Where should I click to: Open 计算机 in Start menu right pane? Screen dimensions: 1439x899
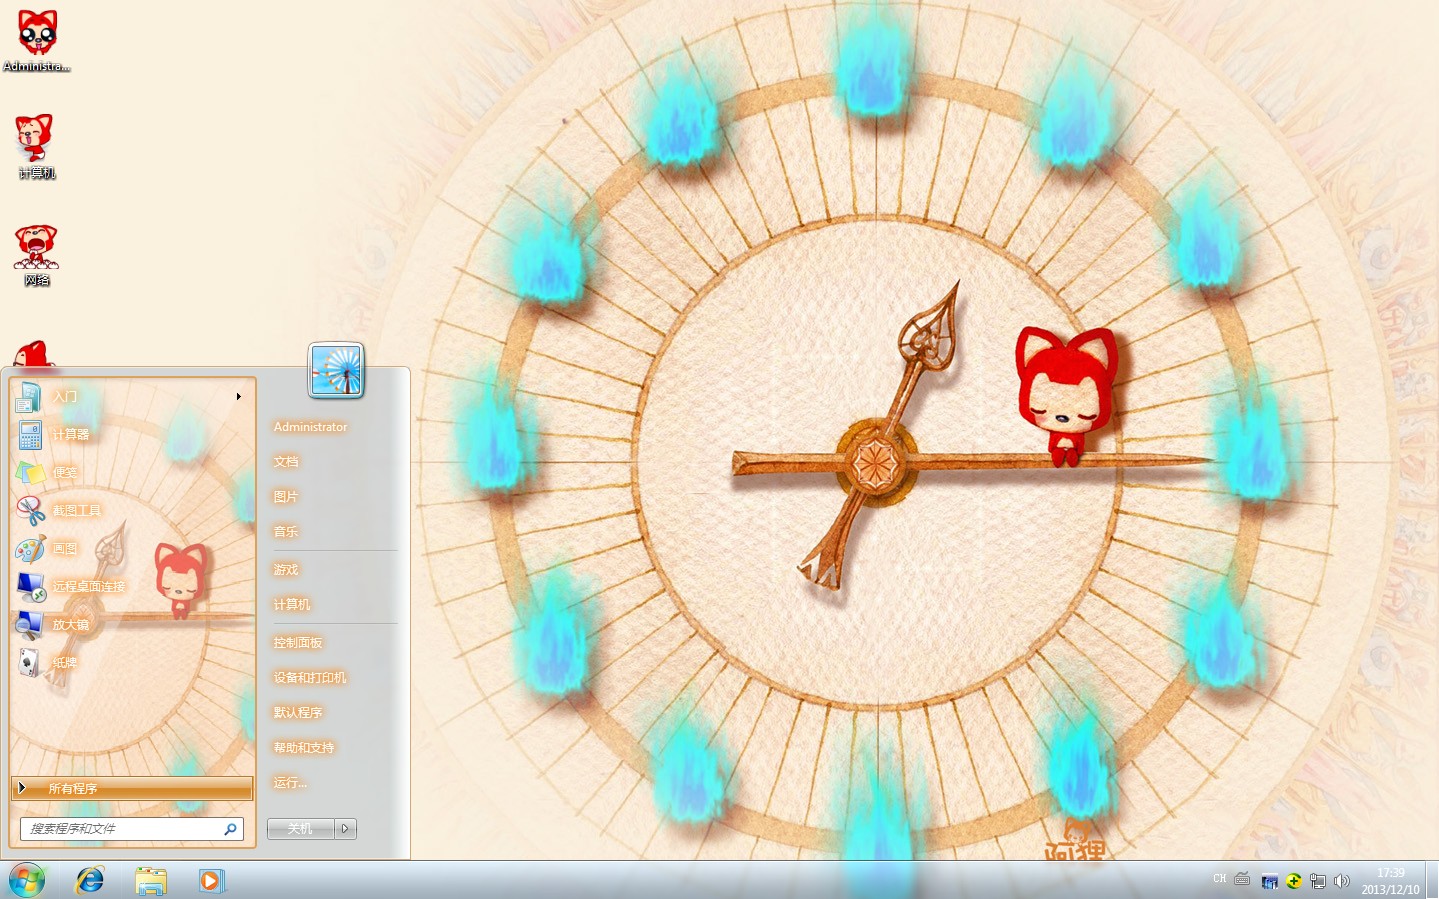tap(292, 605)
